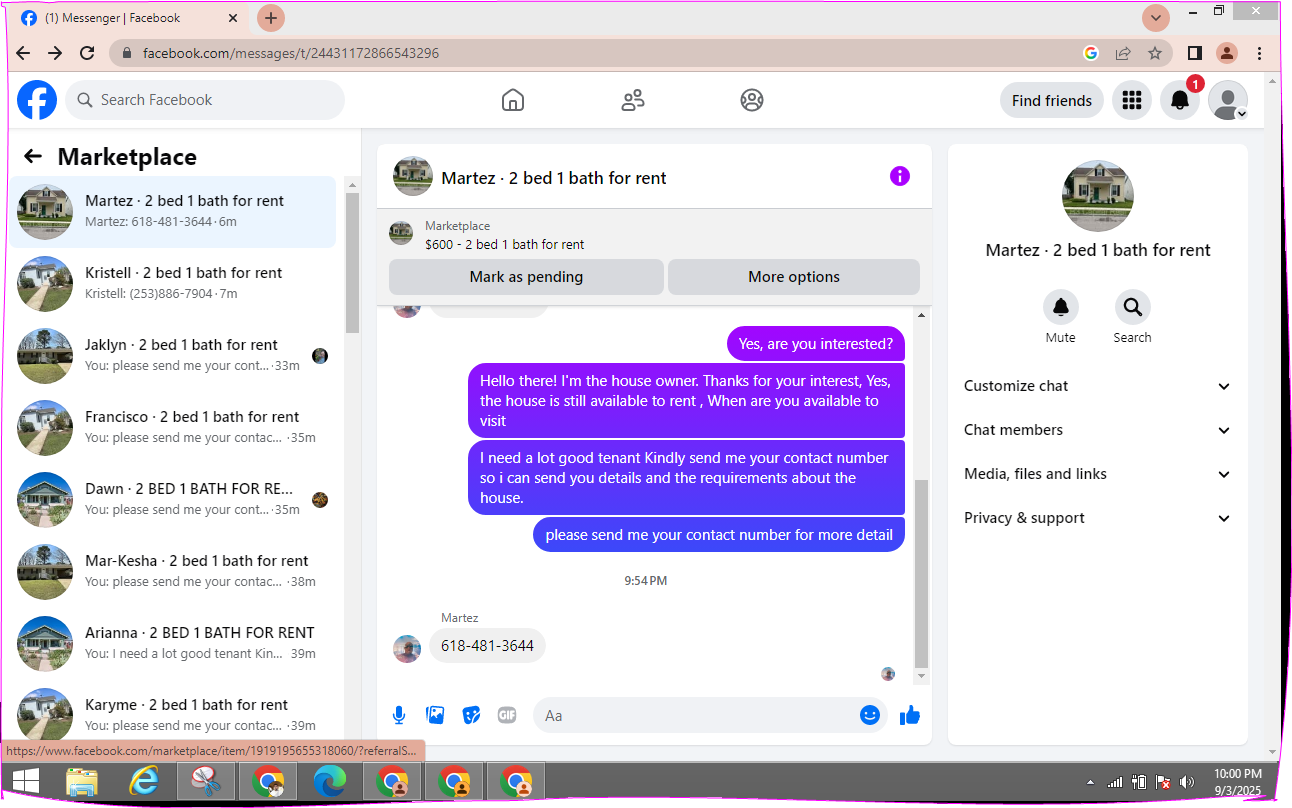Open a new browser tab

tap(271, 18)
